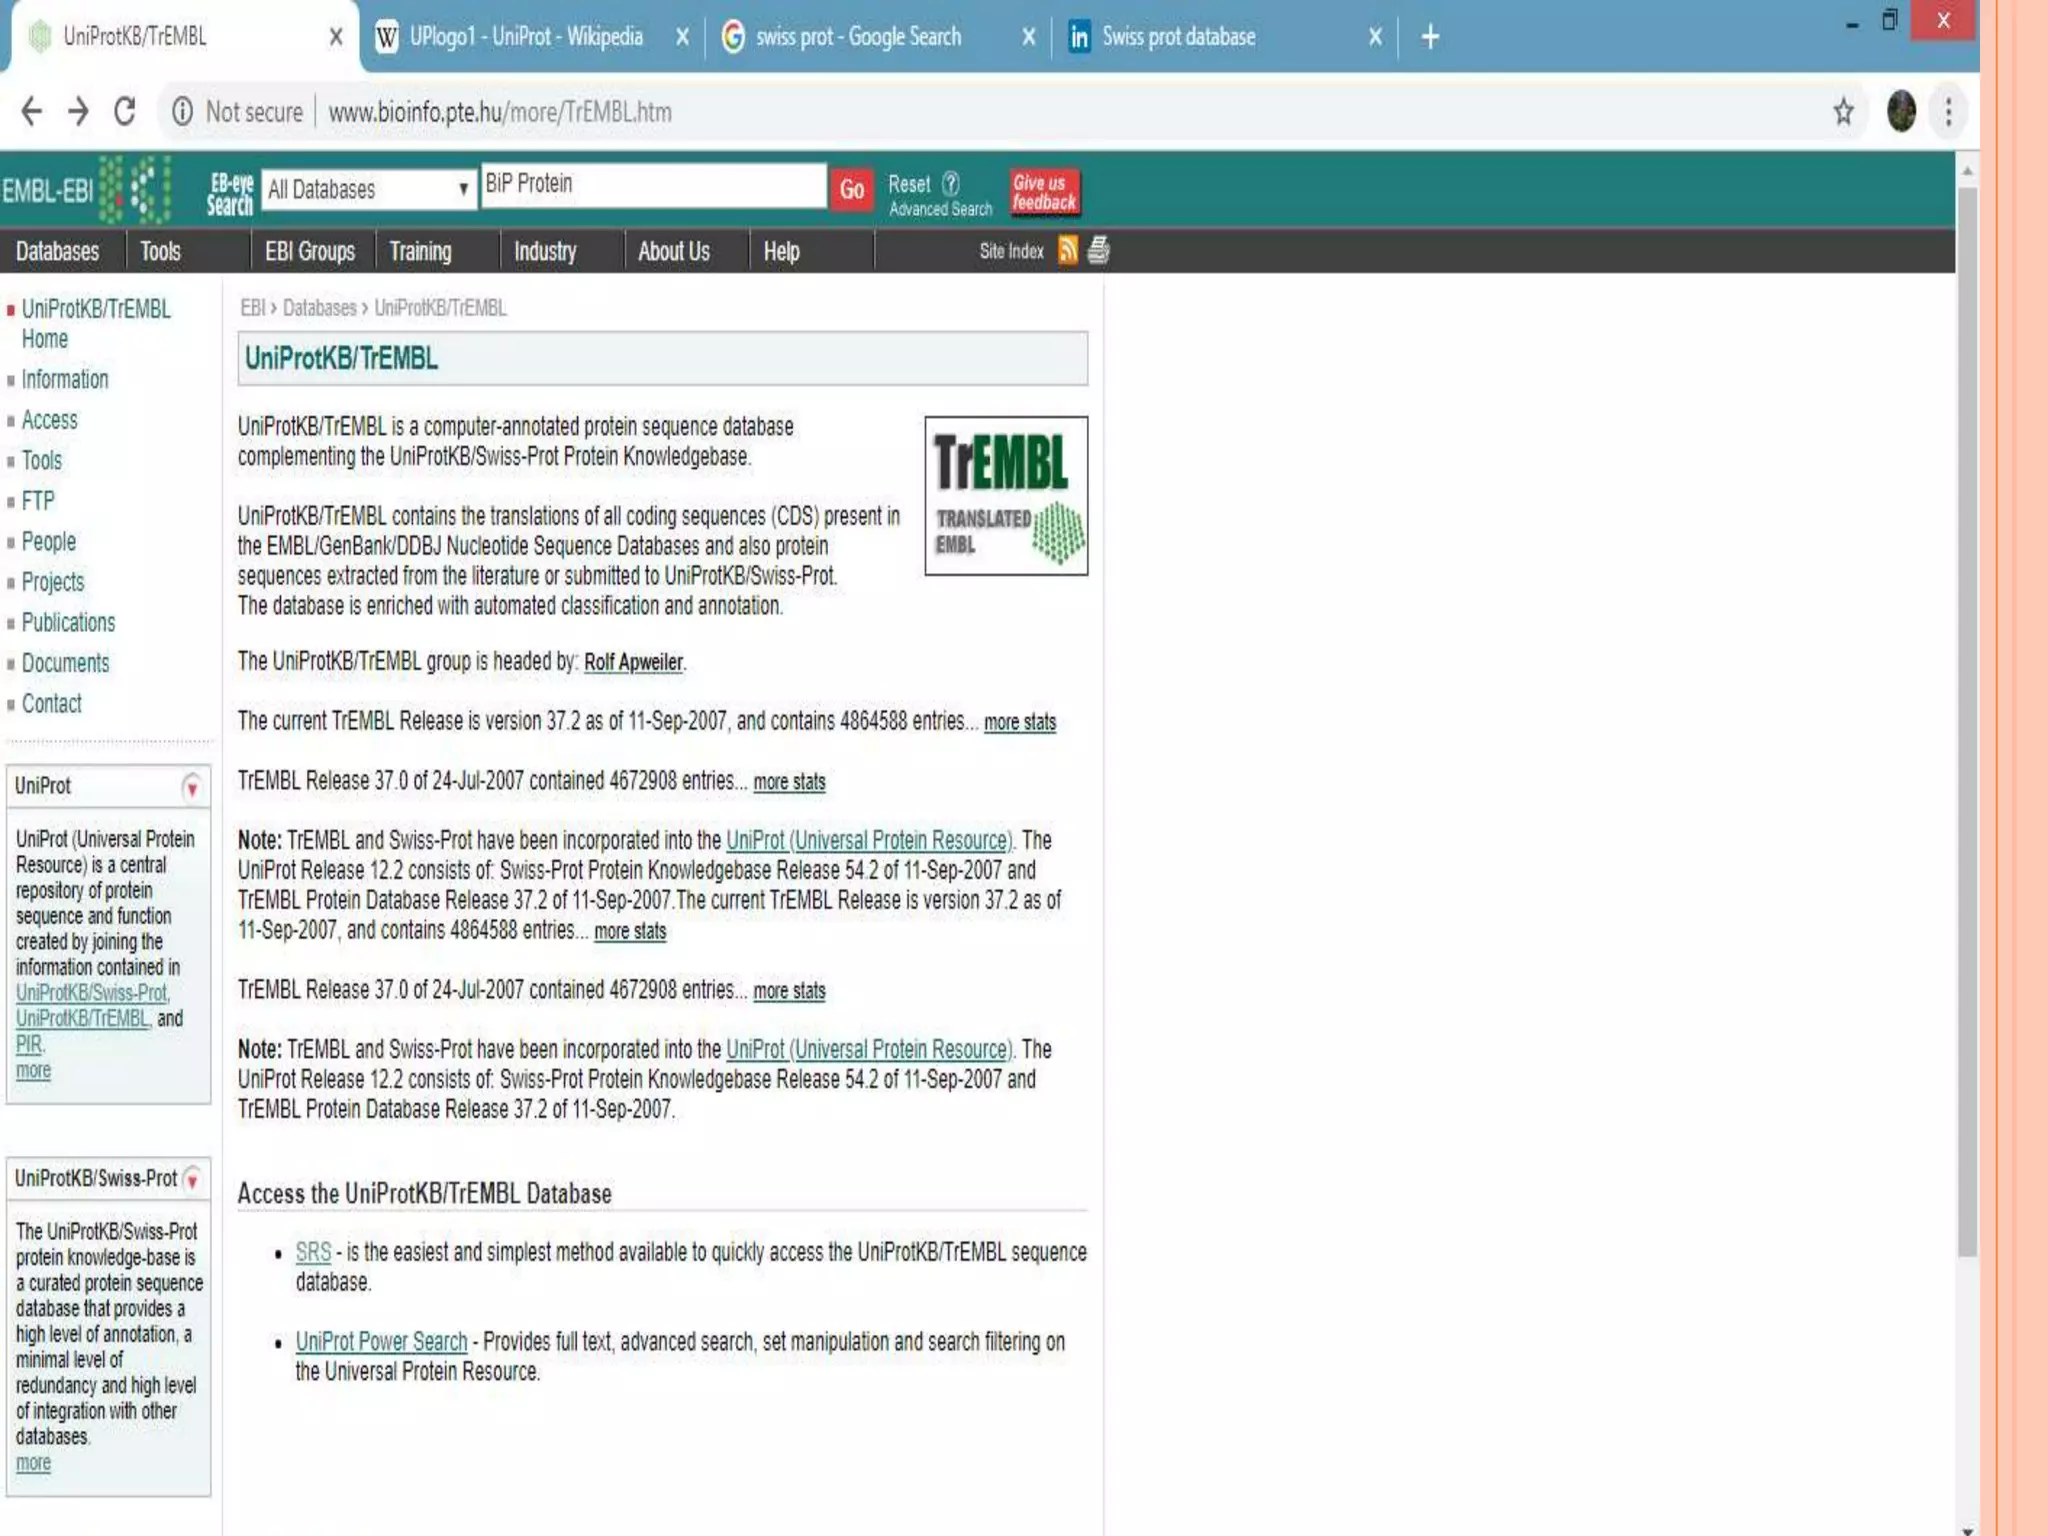2048x1536 pixels.
Task: Click the RSS feed icon
Action: (x=1068, y=250)
